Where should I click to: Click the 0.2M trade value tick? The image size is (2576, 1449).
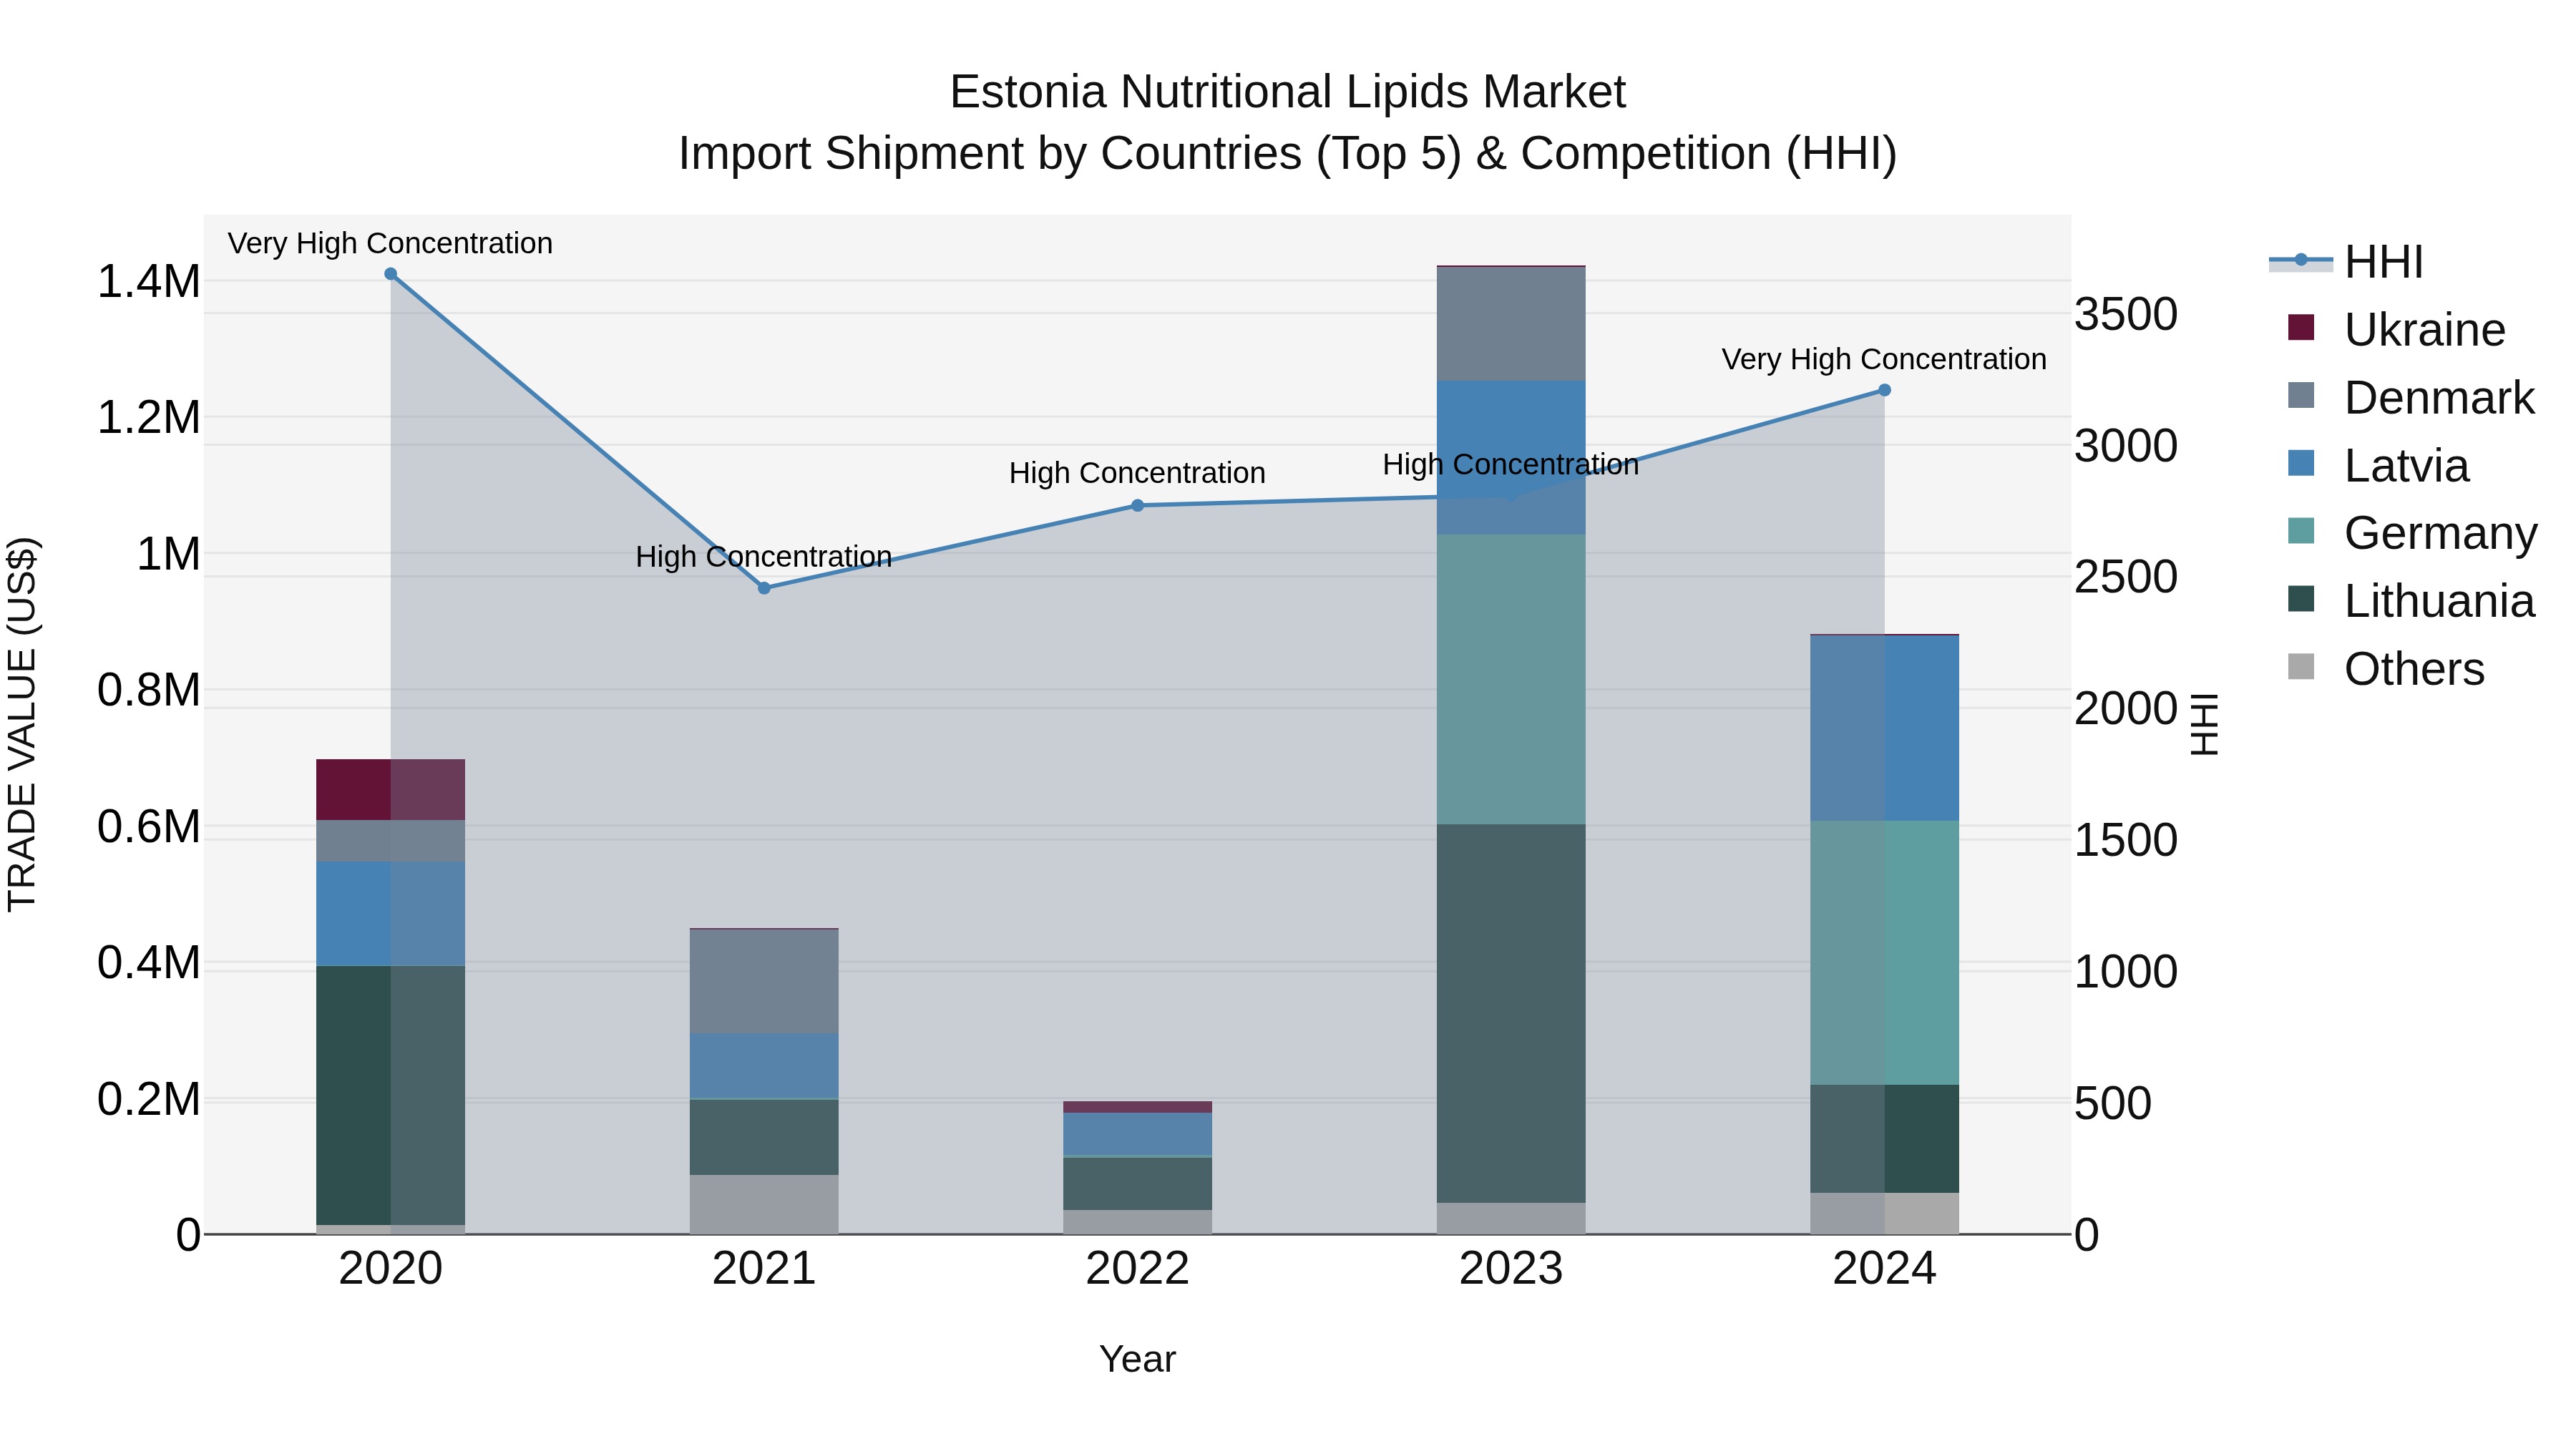click(148, 1099)
